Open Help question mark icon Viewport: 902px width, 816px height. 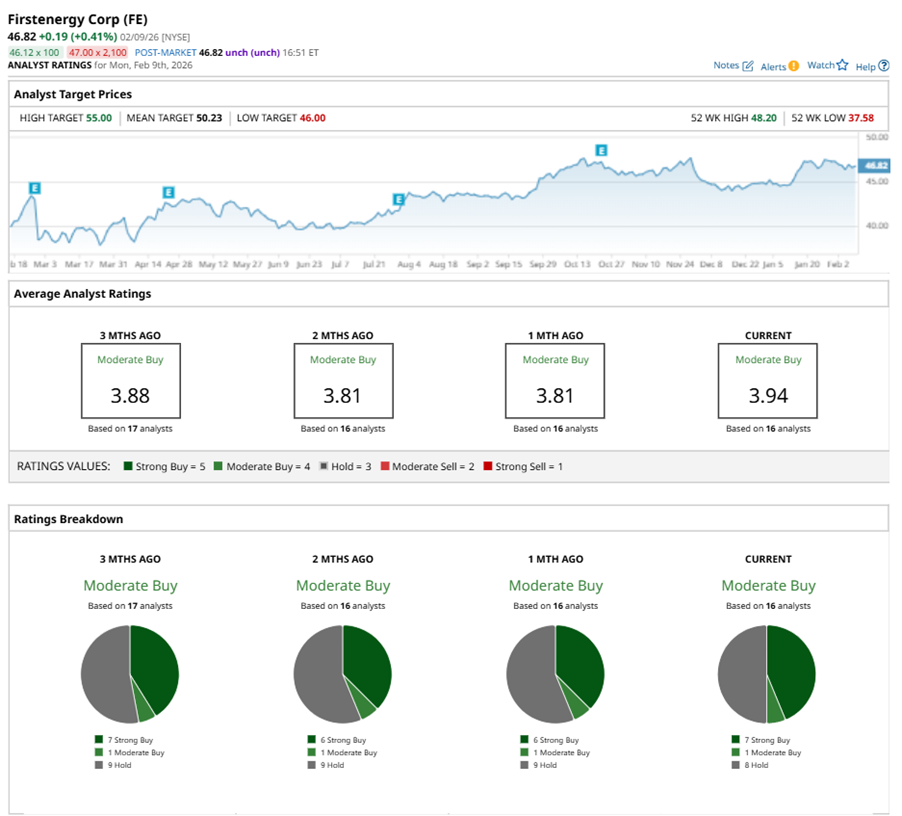(x=884, y=66)
